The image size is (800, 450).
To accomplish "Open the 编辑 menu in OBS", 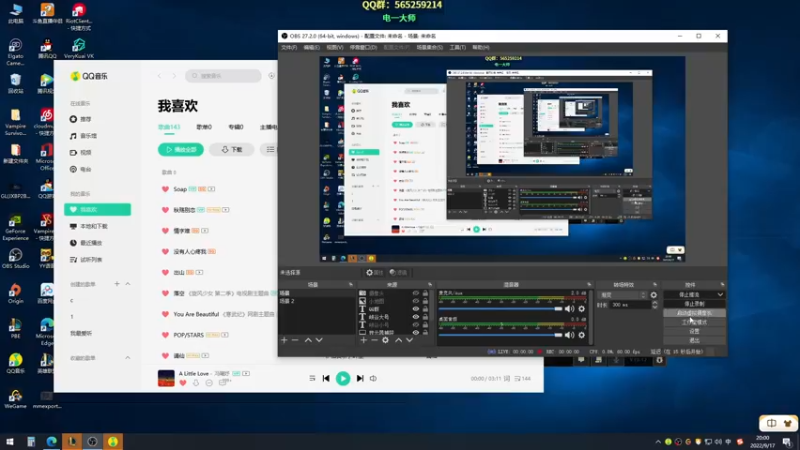I will (311, 47).
